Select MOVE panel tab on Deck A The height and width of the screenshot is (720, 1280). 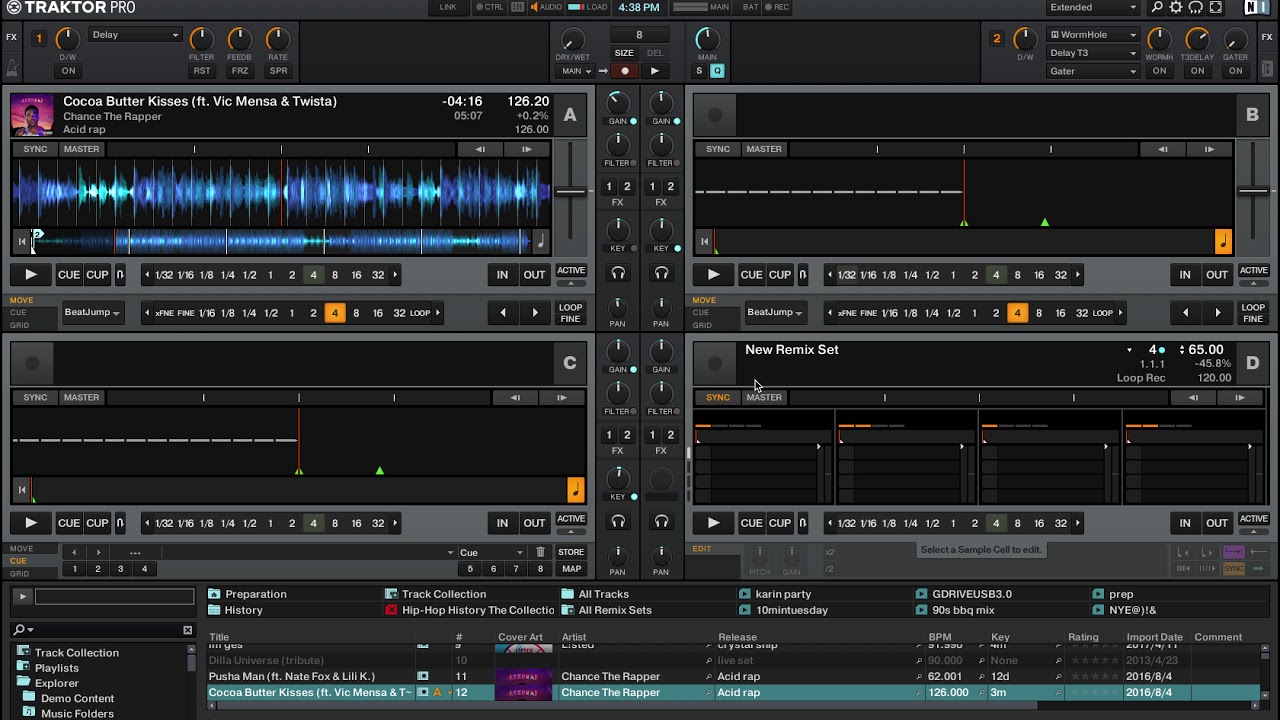(x=22, y=300)
